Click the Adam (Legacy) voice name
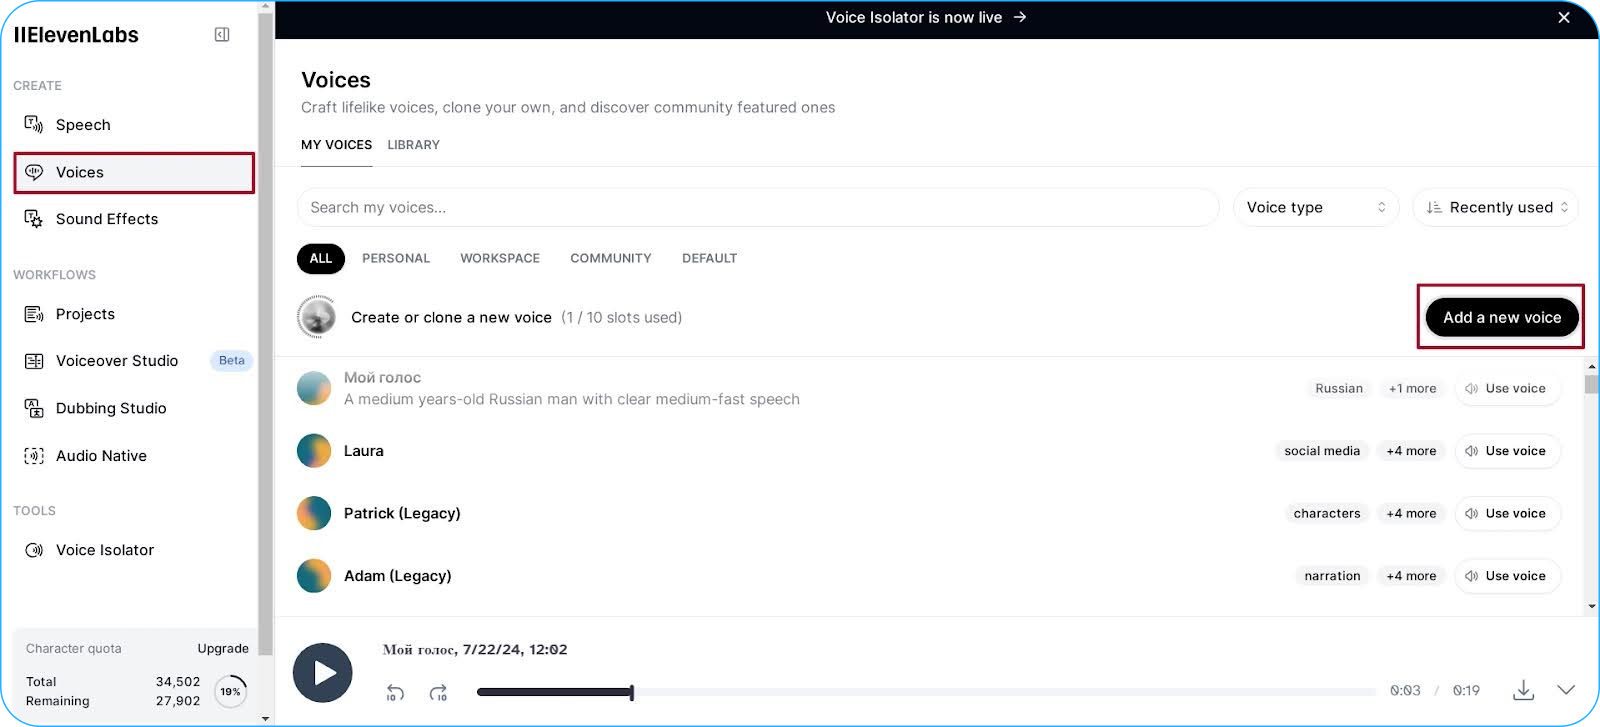Image resolution: width=1600 pixels, height=727 pixels. pos(398,576)
